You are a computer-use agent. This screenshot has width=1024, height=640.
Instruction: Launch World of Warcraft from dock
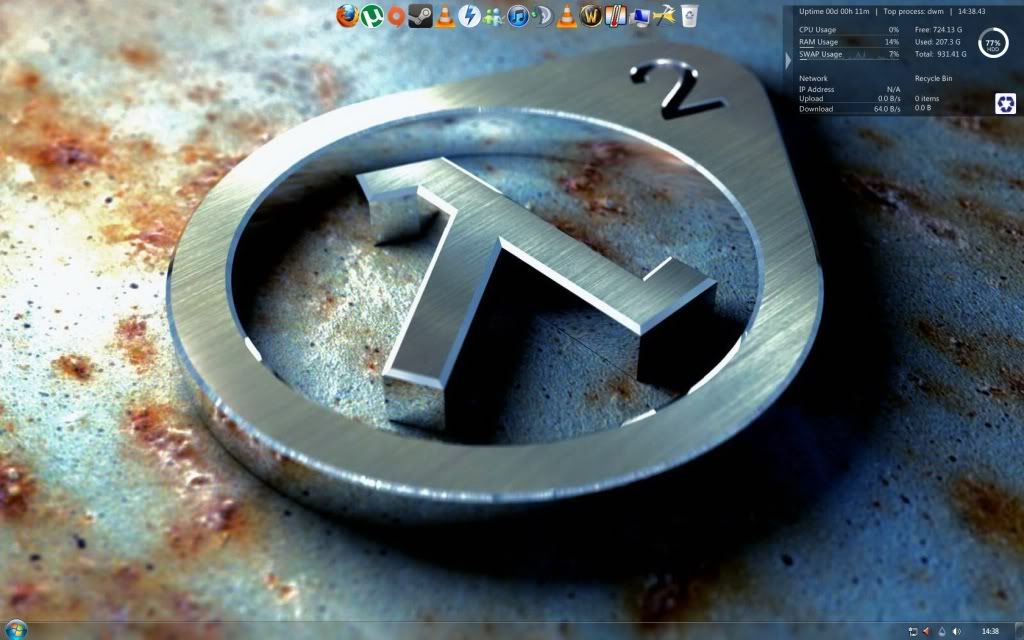point(590,16)
